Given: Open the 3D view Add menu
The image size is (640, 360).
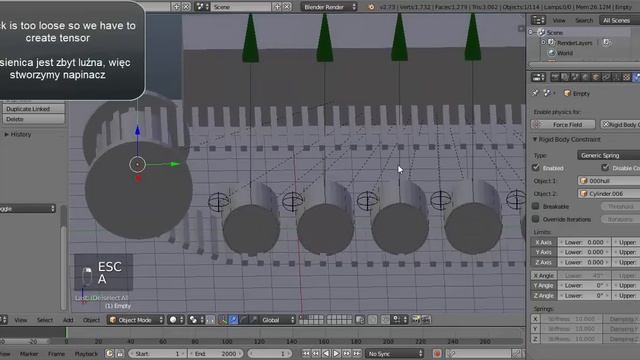Looking at the screenshot, I should [68, 320].
